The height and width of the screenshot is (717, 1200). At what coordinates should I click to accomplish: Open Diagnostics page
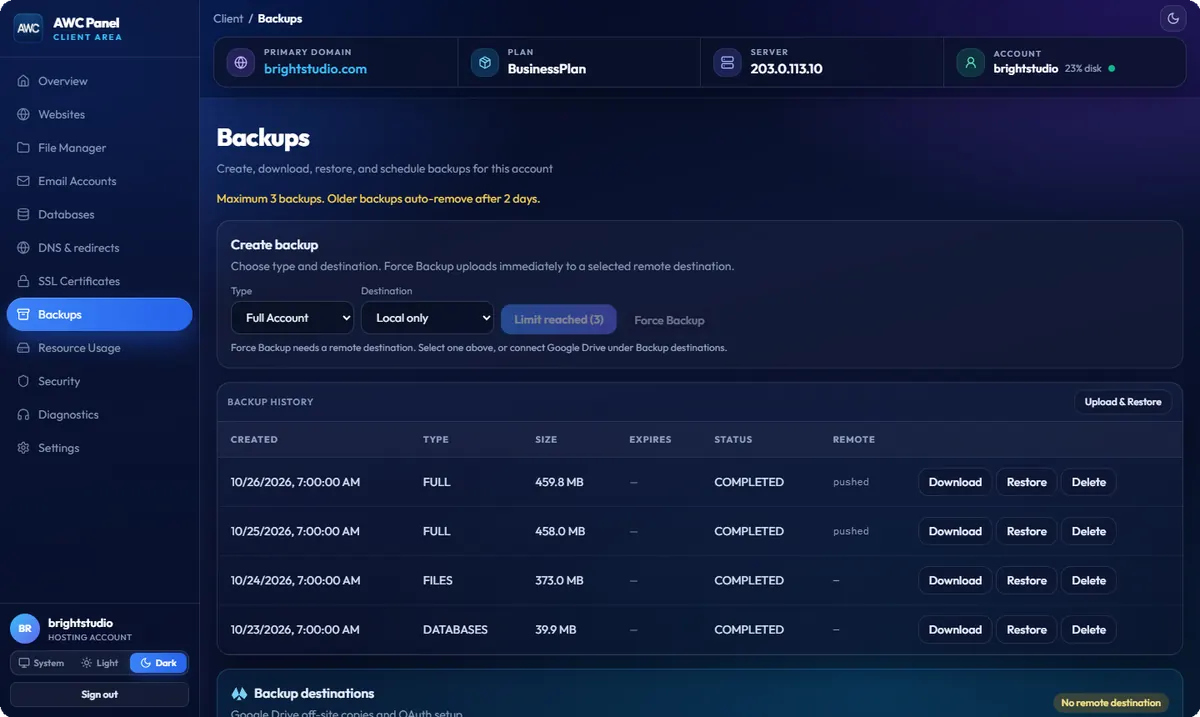pyautogui.click(x=99, y=414)
